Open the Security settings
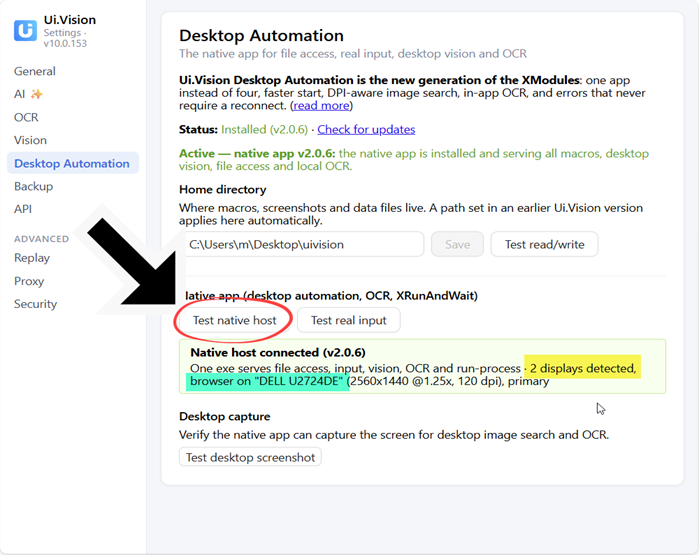Image resolution: width=699 pixels, height=555 pixels. click(x=36, y=304)
